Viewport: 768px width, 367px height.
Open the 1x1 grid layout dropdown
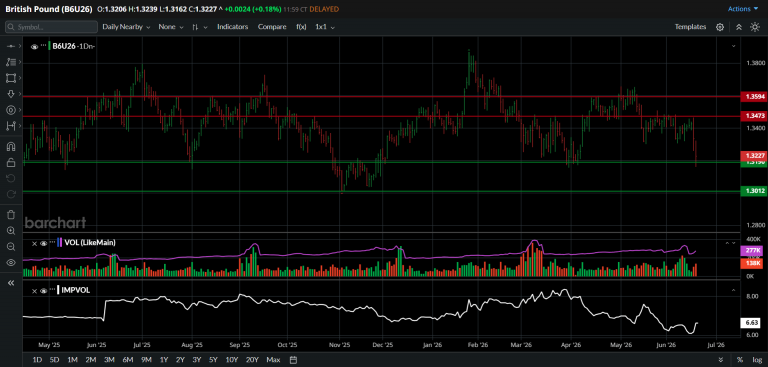click(x=325, y=27)
